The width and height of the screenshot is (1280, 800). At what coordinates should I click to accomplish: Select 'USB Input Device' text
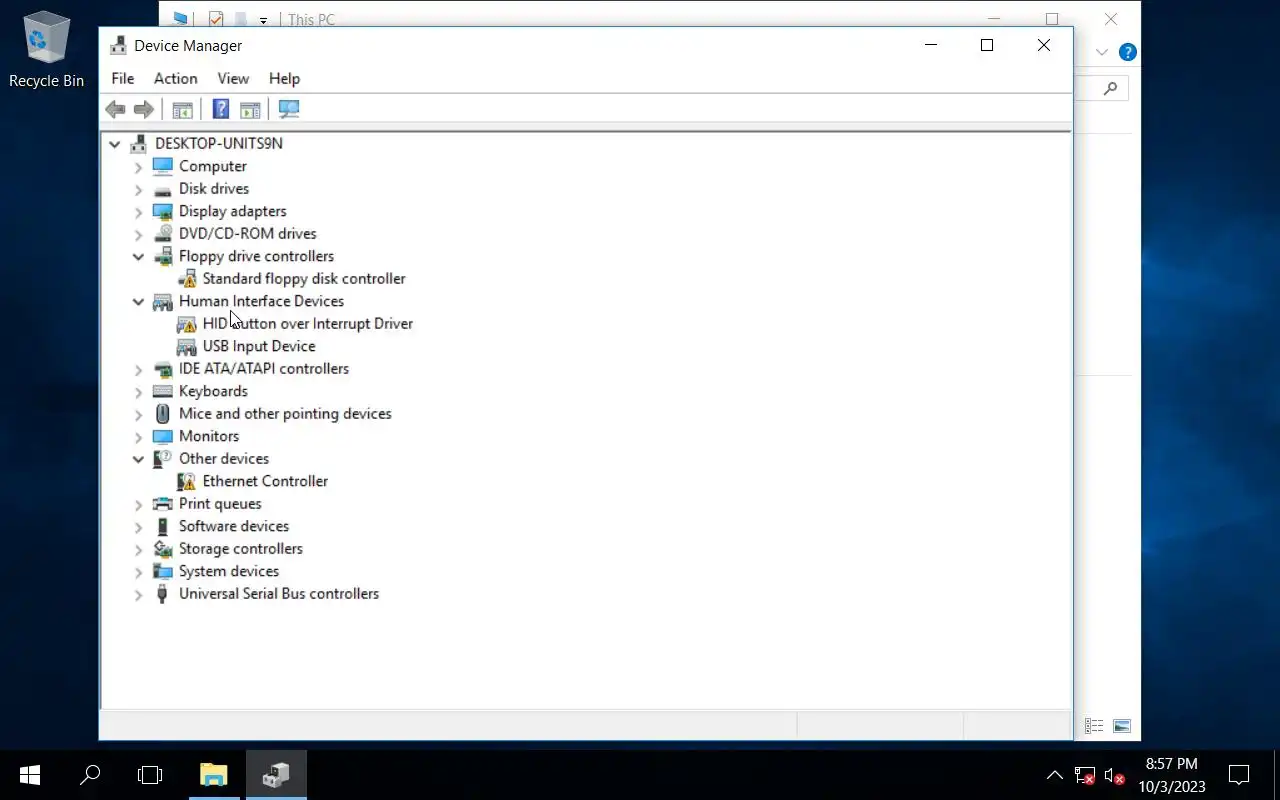click(x=259, y=346)
